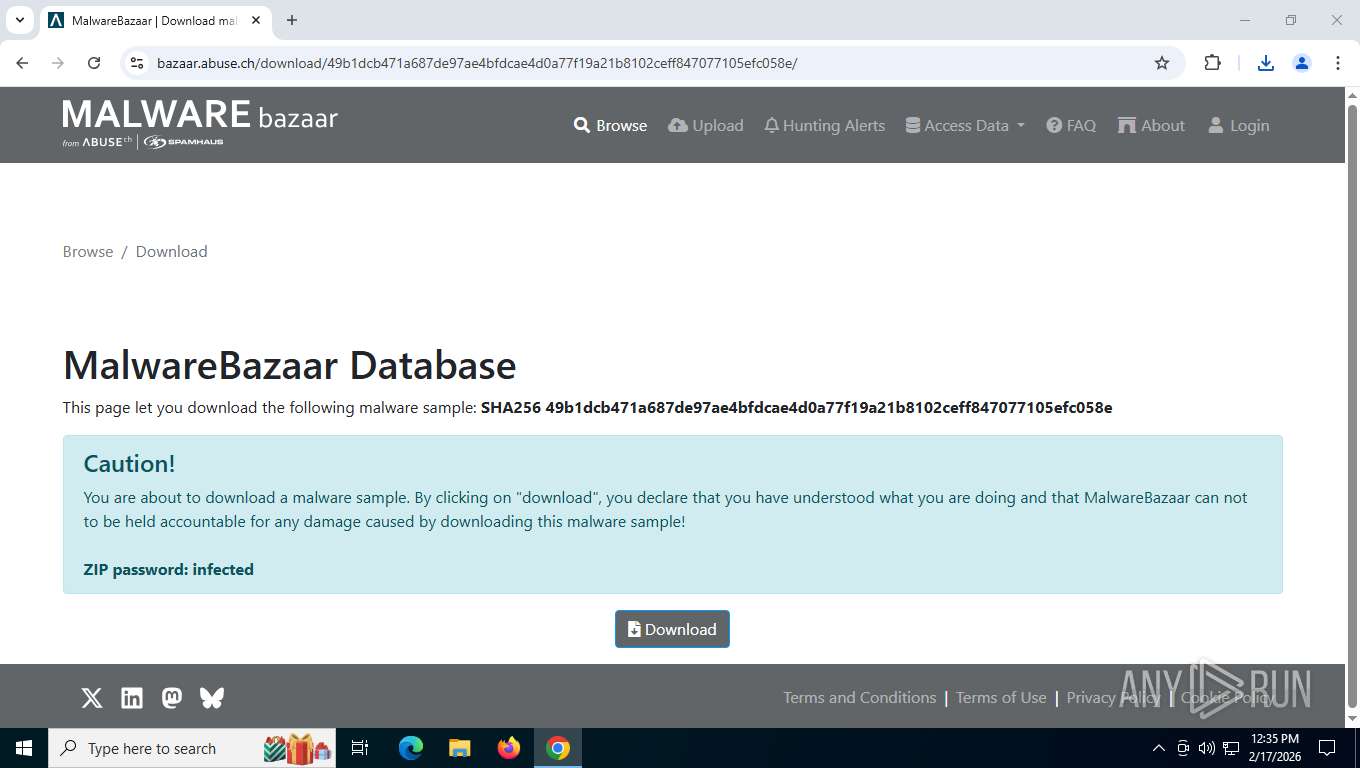
Task: Click the 'Caution!' heading
Action: pyautogui.click(x=129, y=463)
